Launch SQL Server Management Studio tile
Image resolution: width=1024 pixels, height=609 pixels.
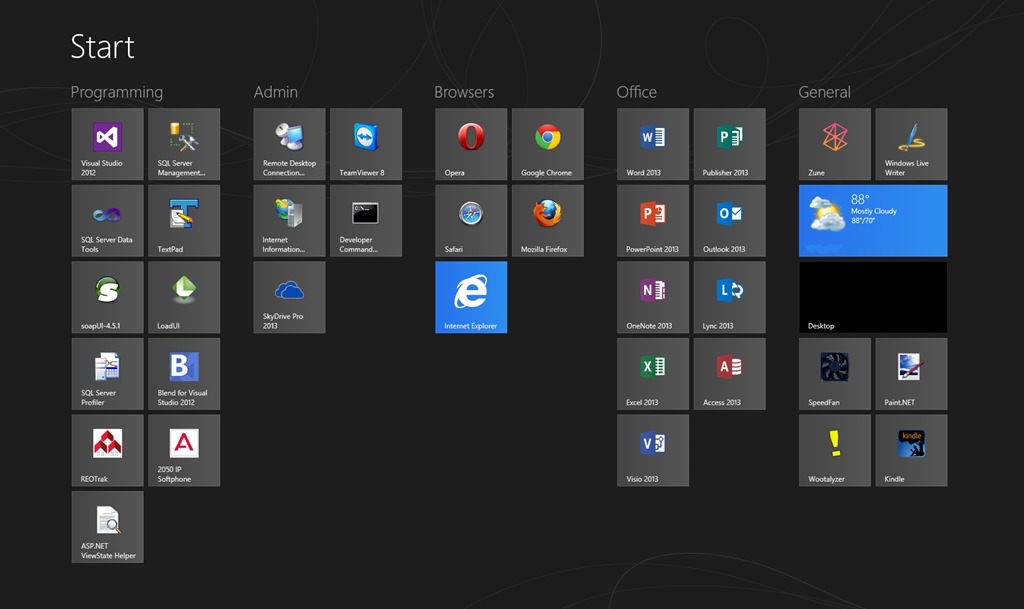point(184,144)
